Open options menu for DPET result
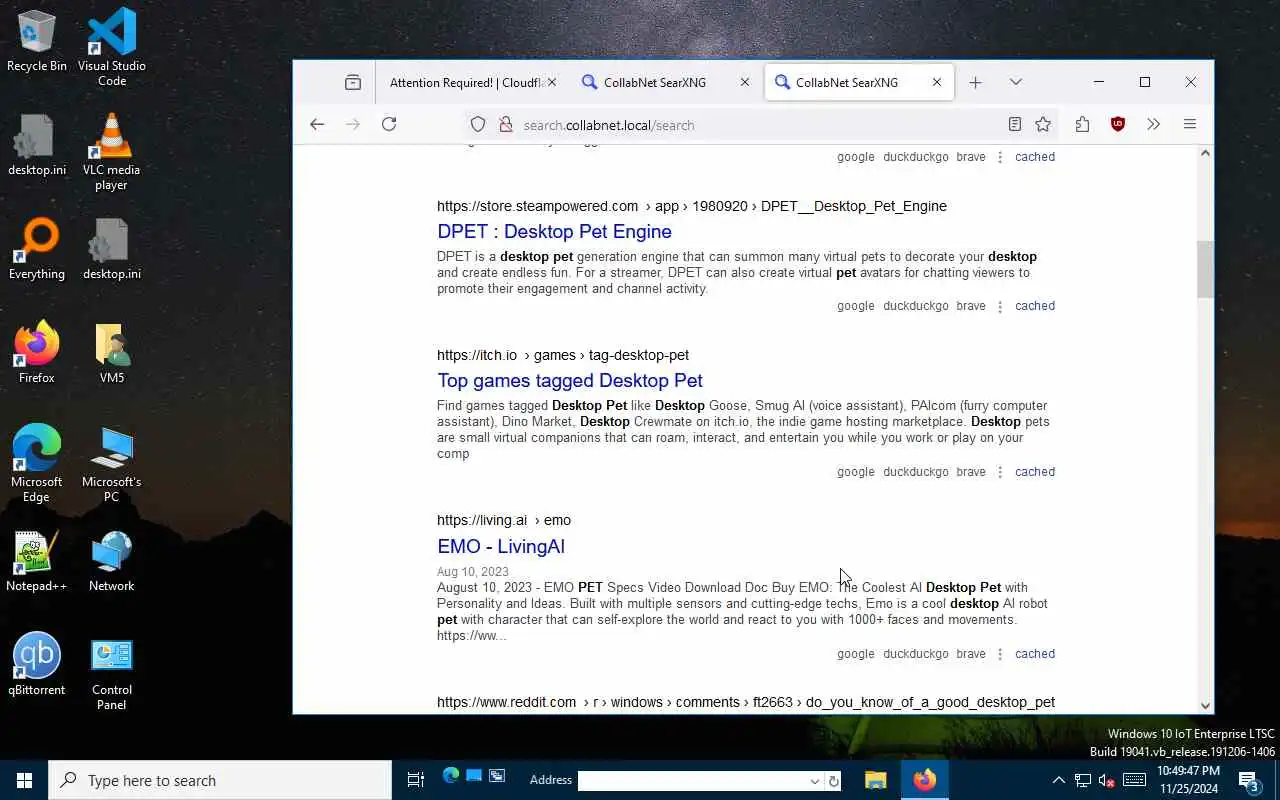 [x=999, y=306]
